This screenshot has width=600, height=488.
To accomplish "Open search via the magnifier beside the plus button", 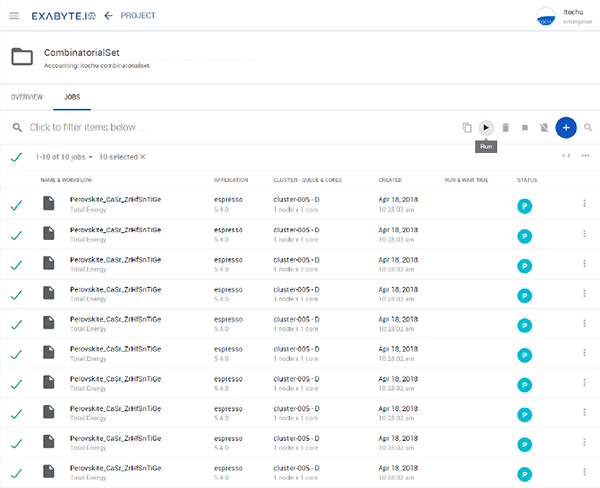I will (x=588, y=127).
